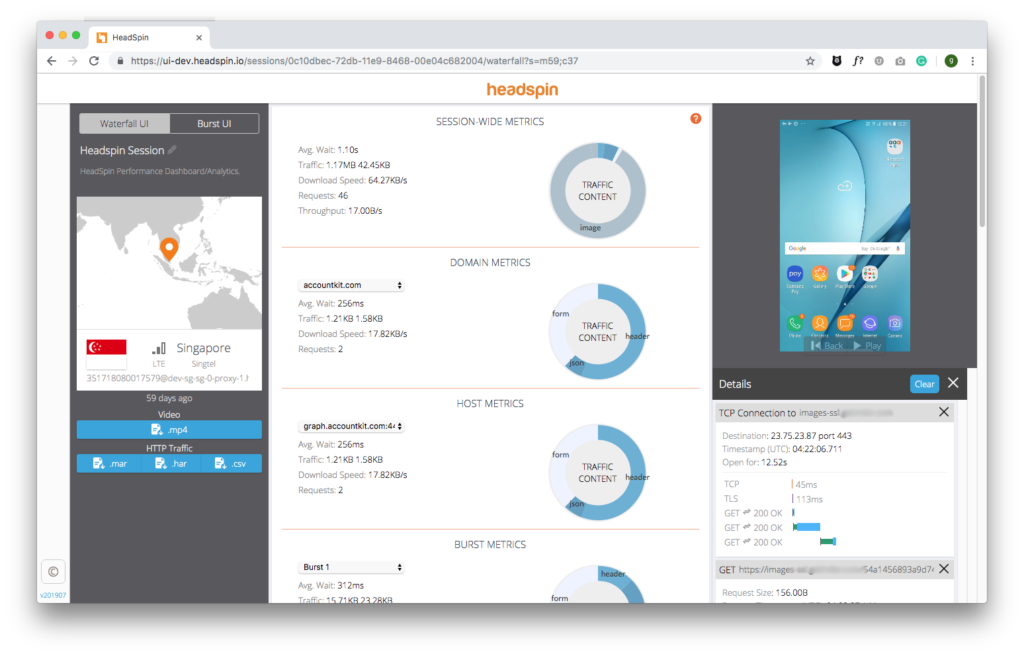Open the graph.accountkit.com host dropdown
Screen dimensions: 1024x656
click(x=351, y=426)
